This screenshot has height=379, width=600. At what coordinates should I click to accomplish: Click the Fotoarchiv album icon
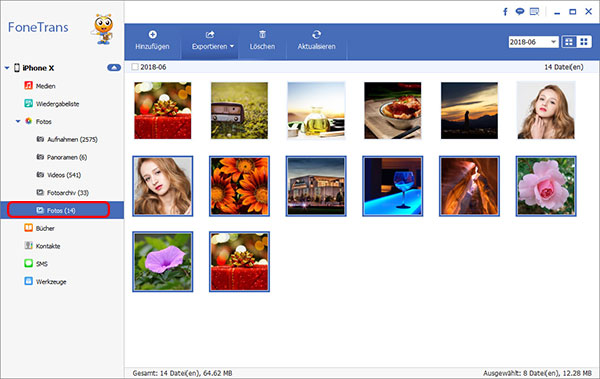coord(40,192)
